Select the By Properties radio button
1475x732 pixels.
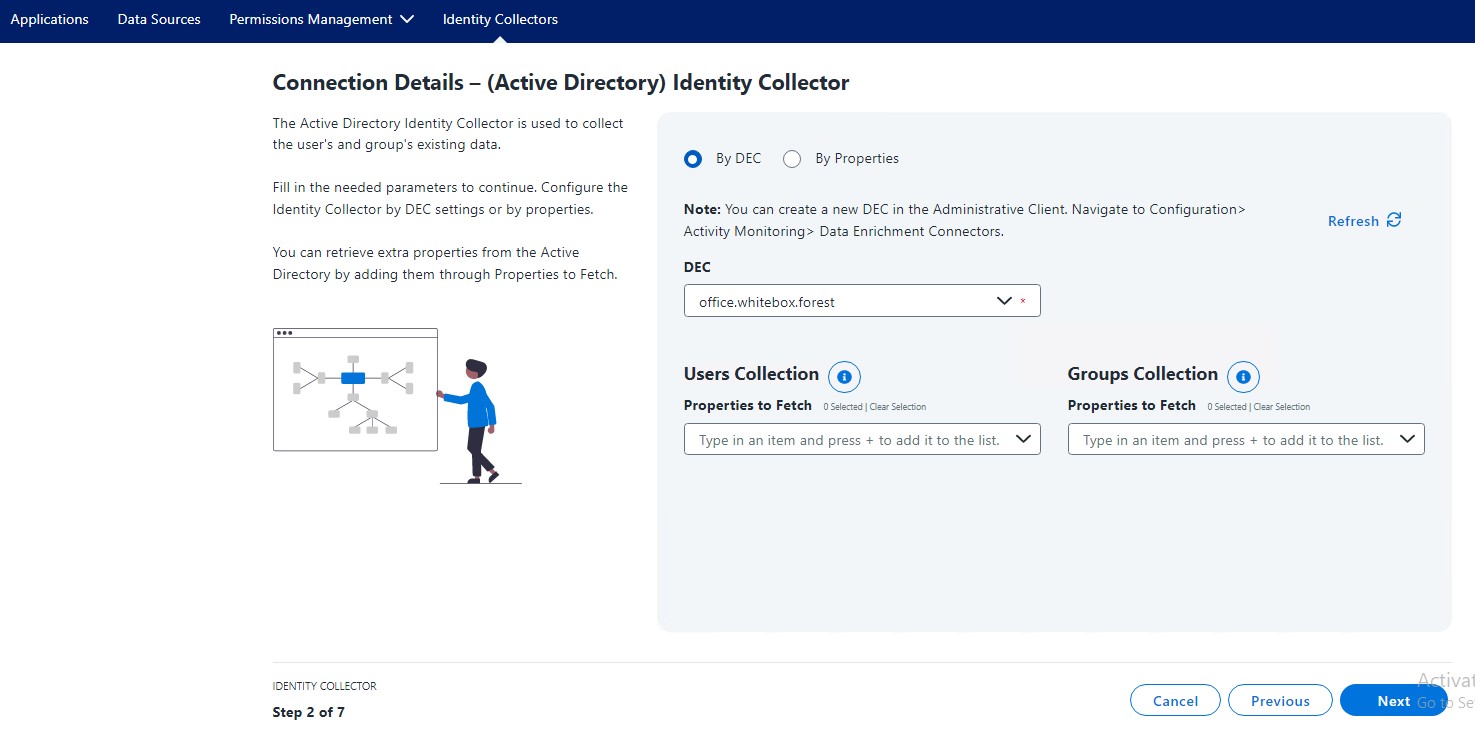coord(792,159)
